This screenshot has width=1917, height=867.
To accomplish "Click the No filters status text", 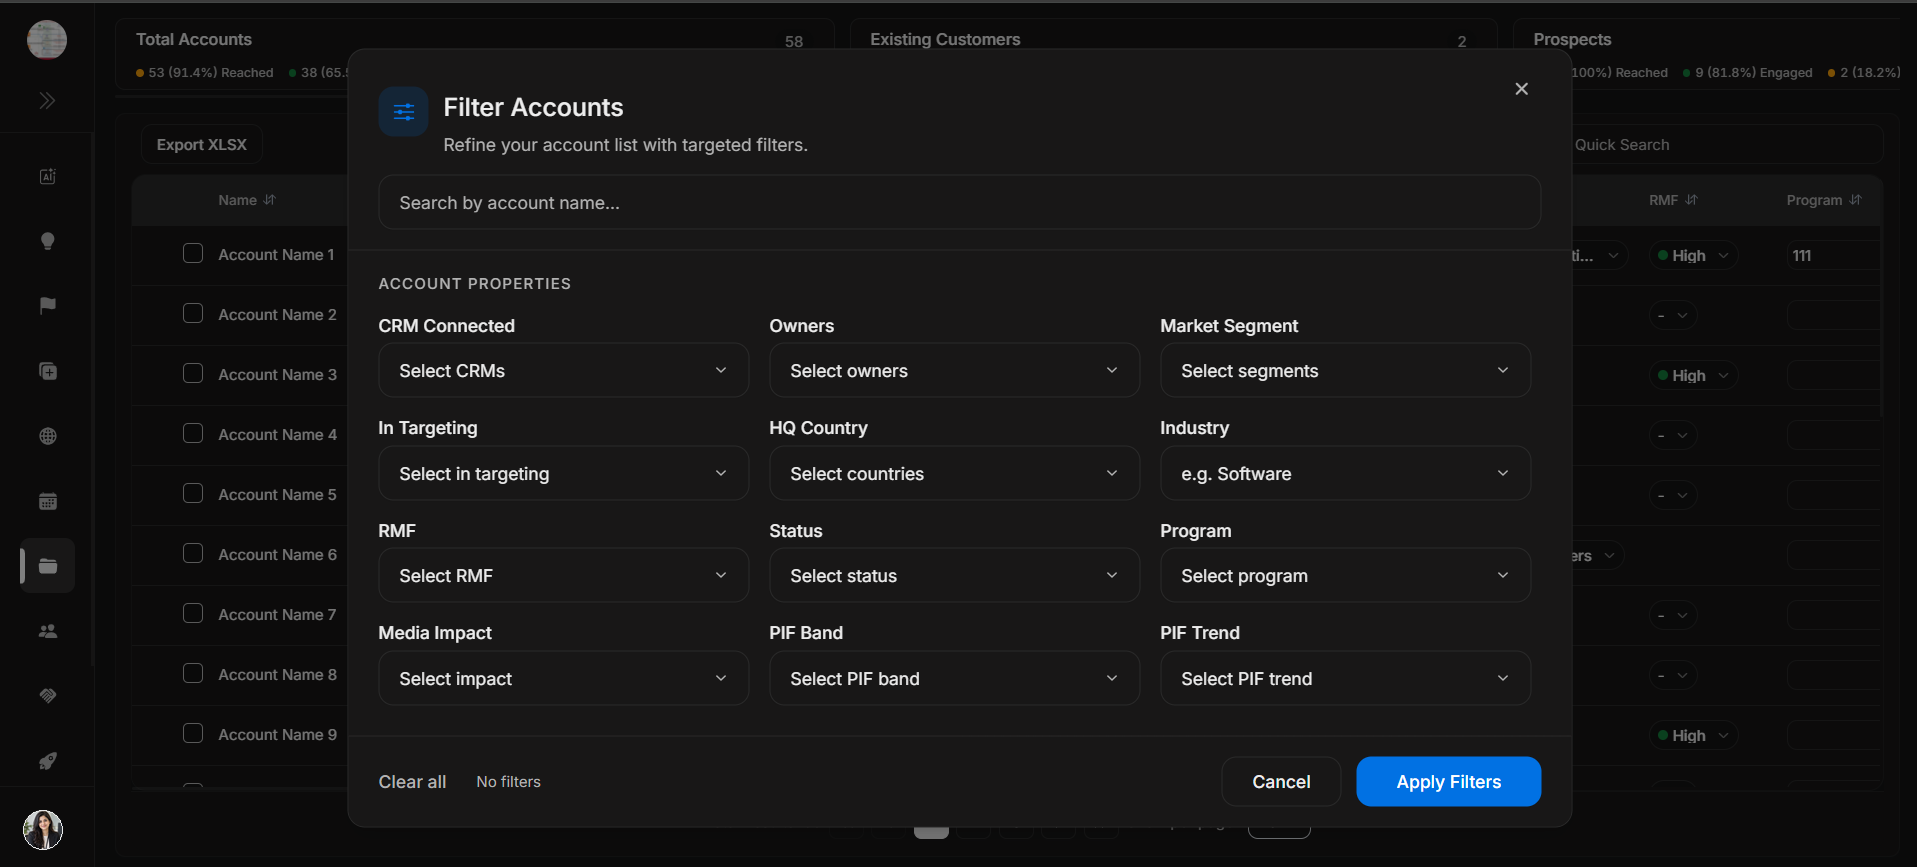I will pyautogui.click(x=508, y=782).
